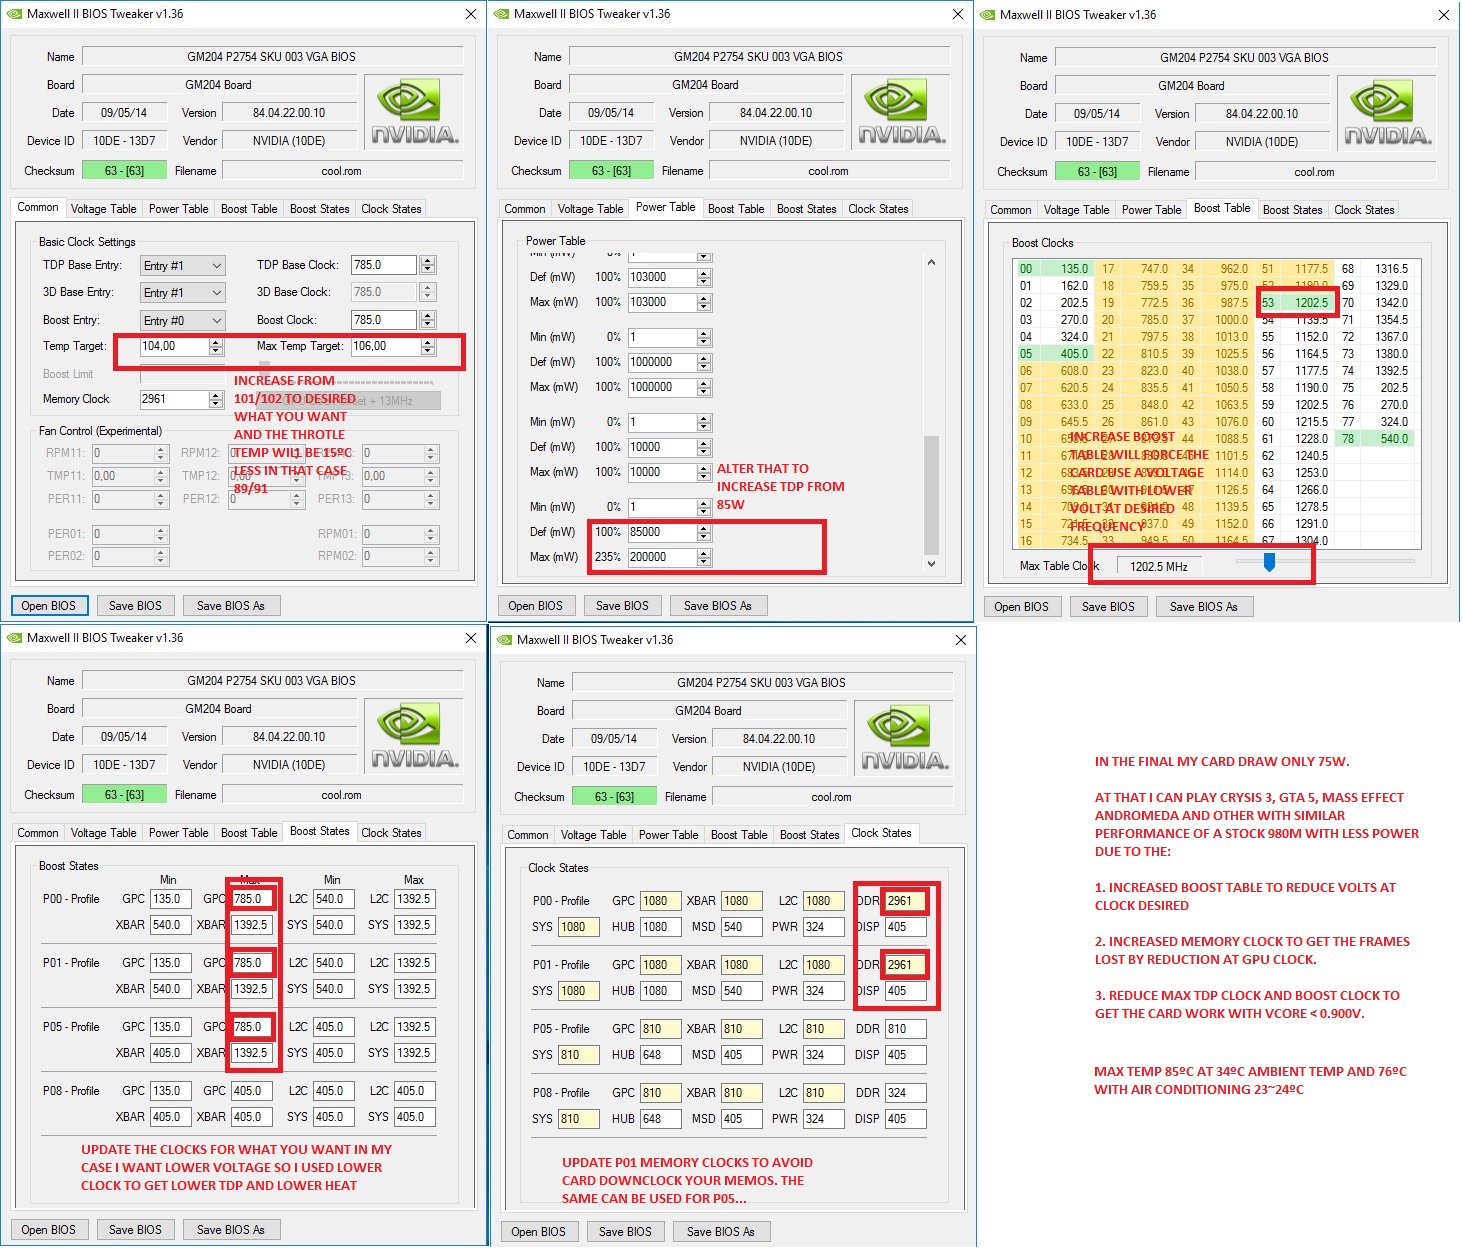
Task: Open the Clock States tab in the Boost States window
Action: pyautogui.click(x=391, y=833)
